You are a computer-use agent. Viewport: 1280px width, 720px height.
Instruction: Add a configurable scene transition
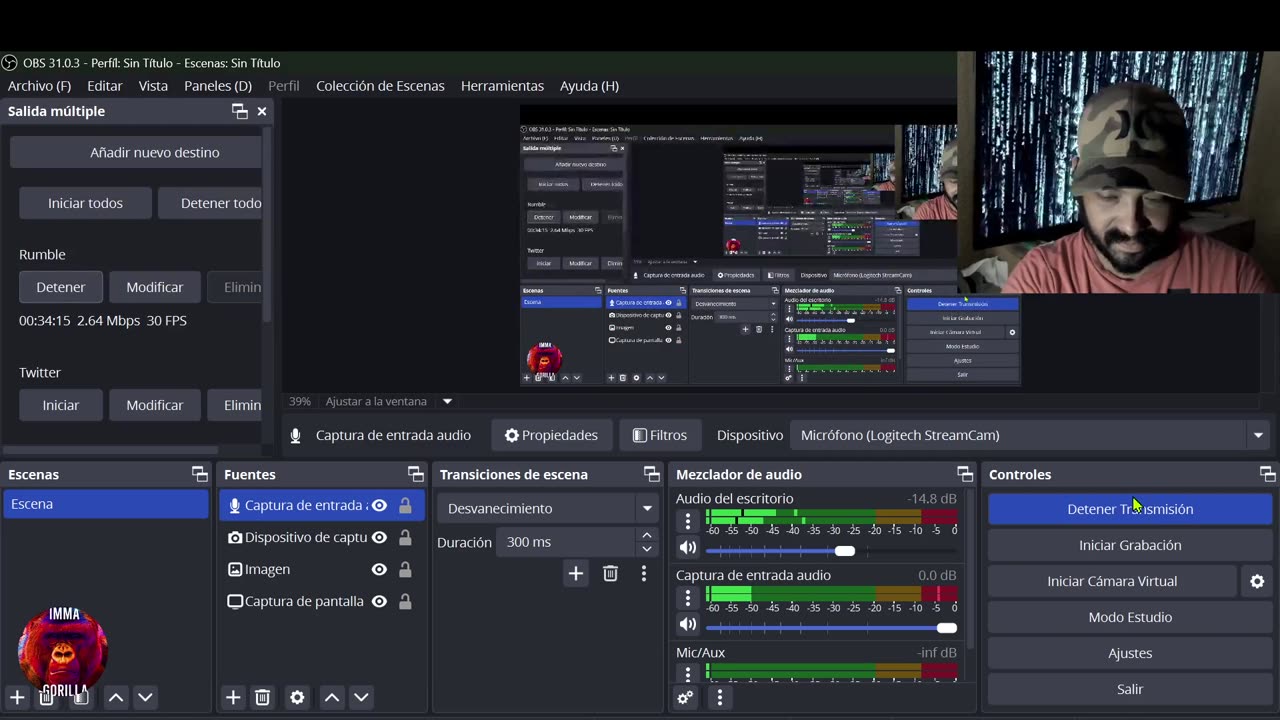click(x=576, y=573)
